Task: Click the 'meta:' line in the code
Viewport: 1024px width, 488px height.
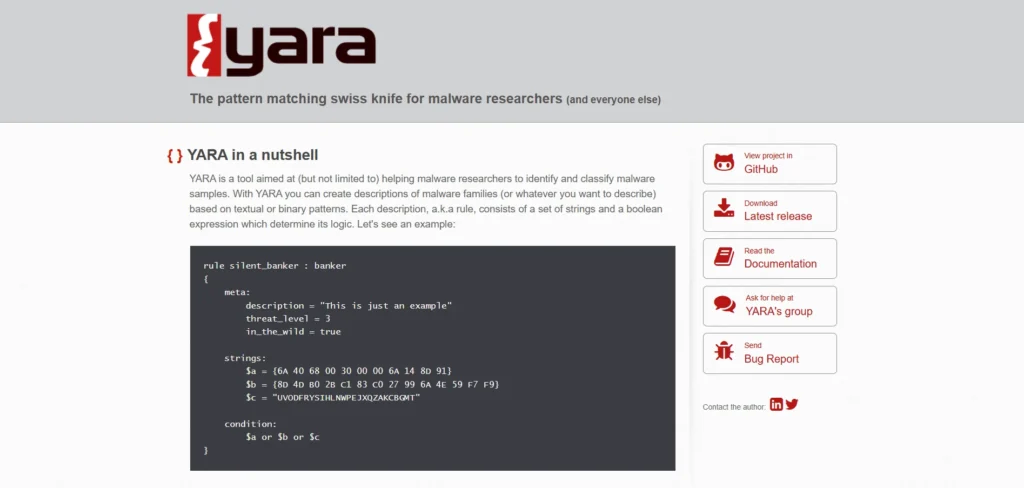Action: coord(237,292)
